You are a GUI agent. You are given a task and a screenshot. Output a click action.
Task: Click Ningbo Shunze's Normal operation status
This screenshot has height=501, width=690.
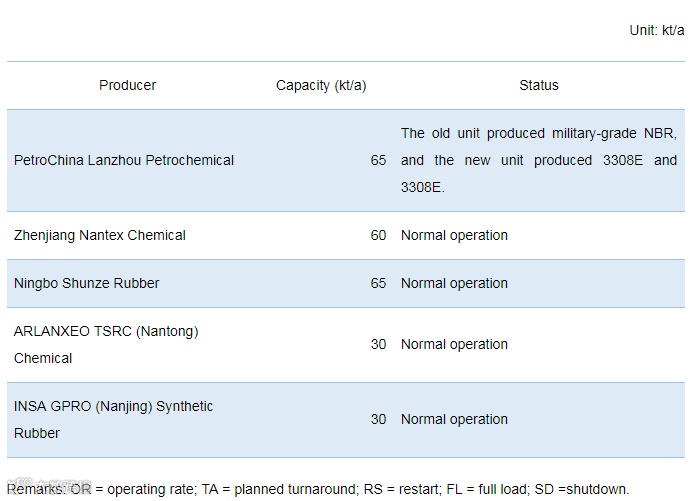(454, 283)
